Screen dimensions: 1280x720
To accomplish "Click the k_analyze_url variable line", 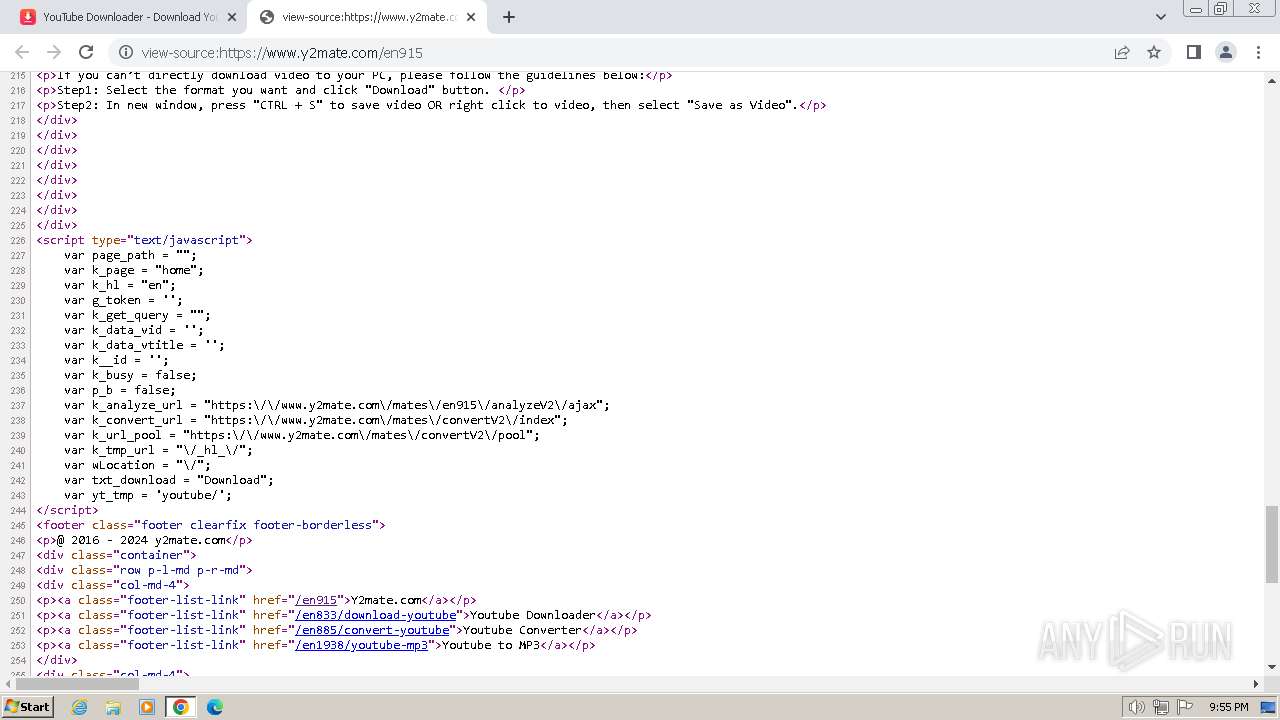I will 337,405.
